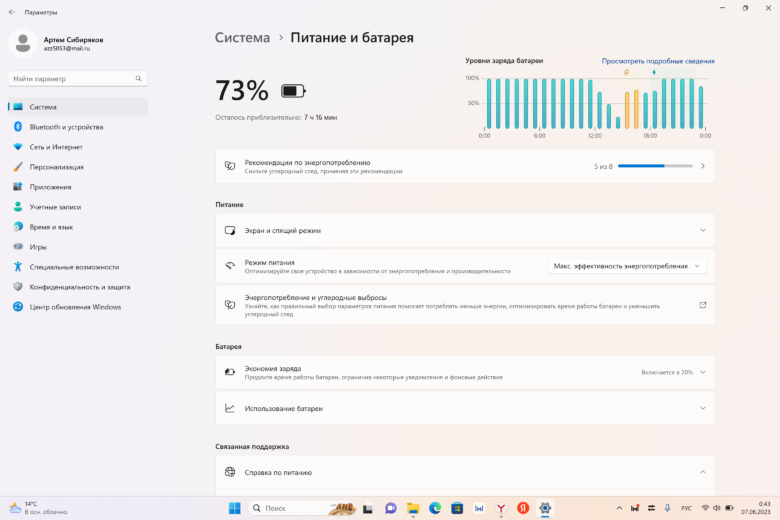Open Время и язык settings
The height and width of the screenshot is (520, 780).
78,227
